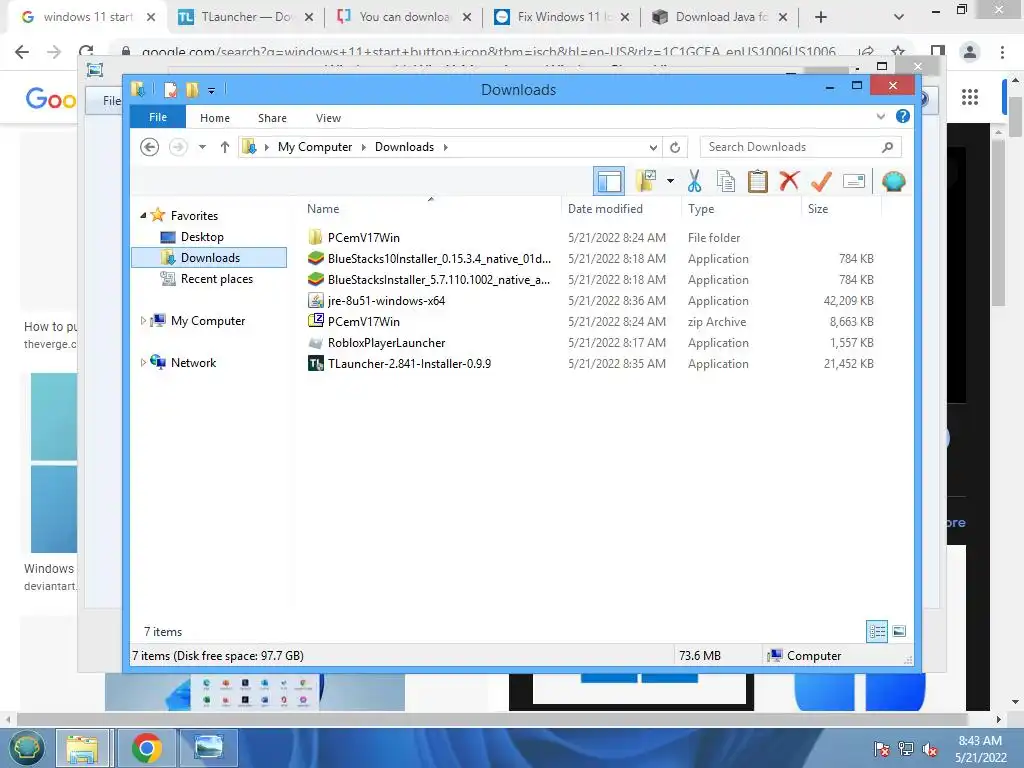Open the recent locations dropdown arrow
Screen dimensions: 1024x768
(202, 147)
